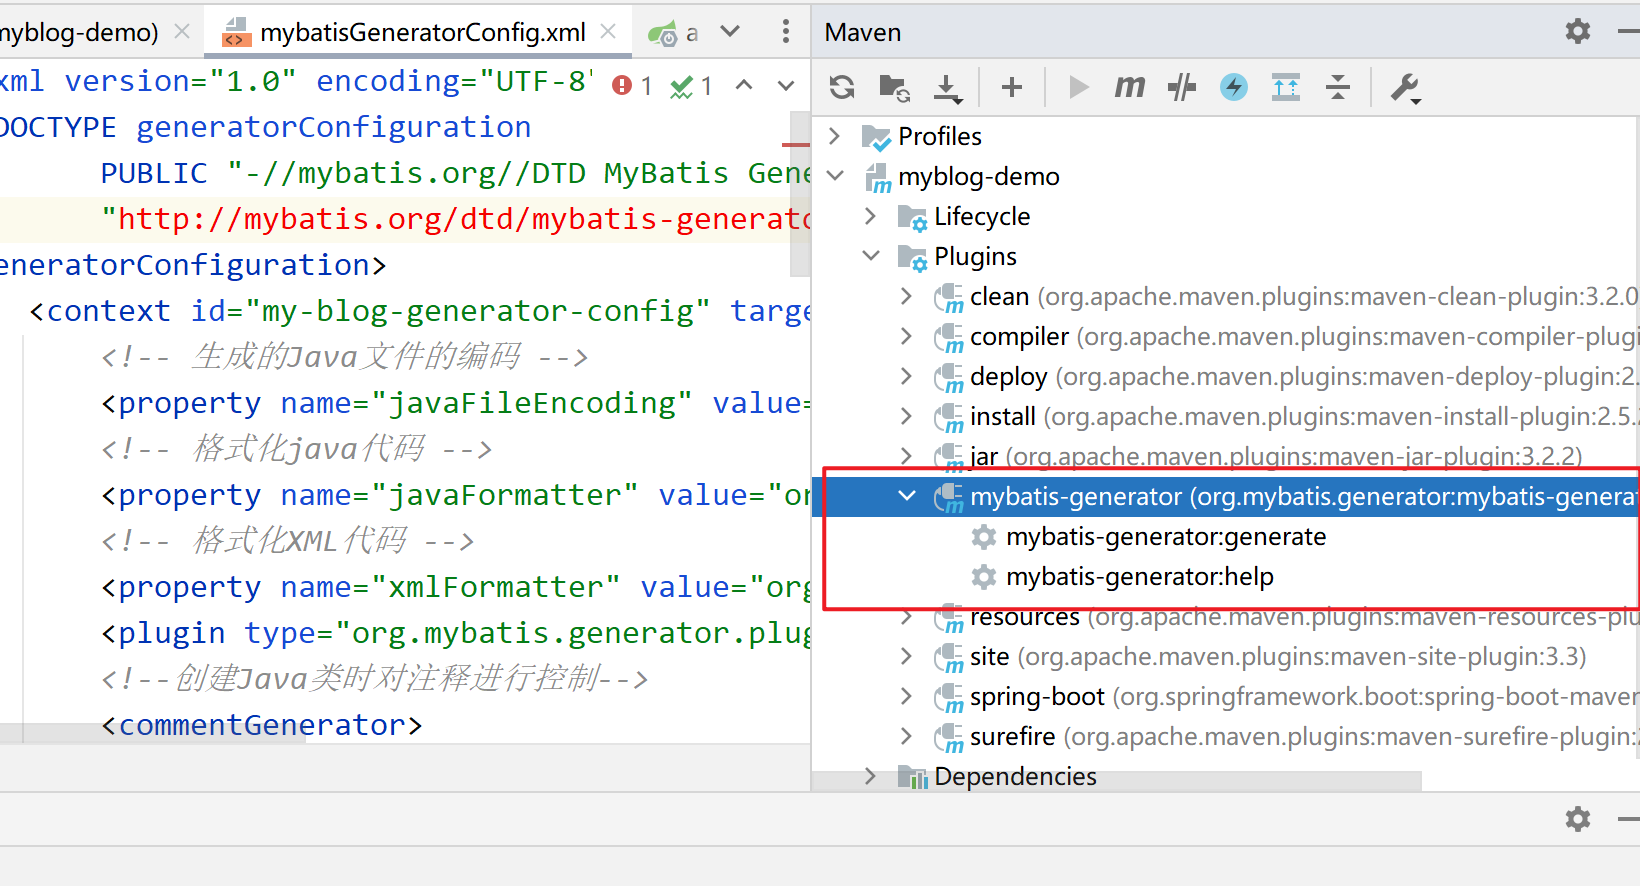Collapse all nodes in Maven tree
The image size is (1640, 886).
(1338, 88)
